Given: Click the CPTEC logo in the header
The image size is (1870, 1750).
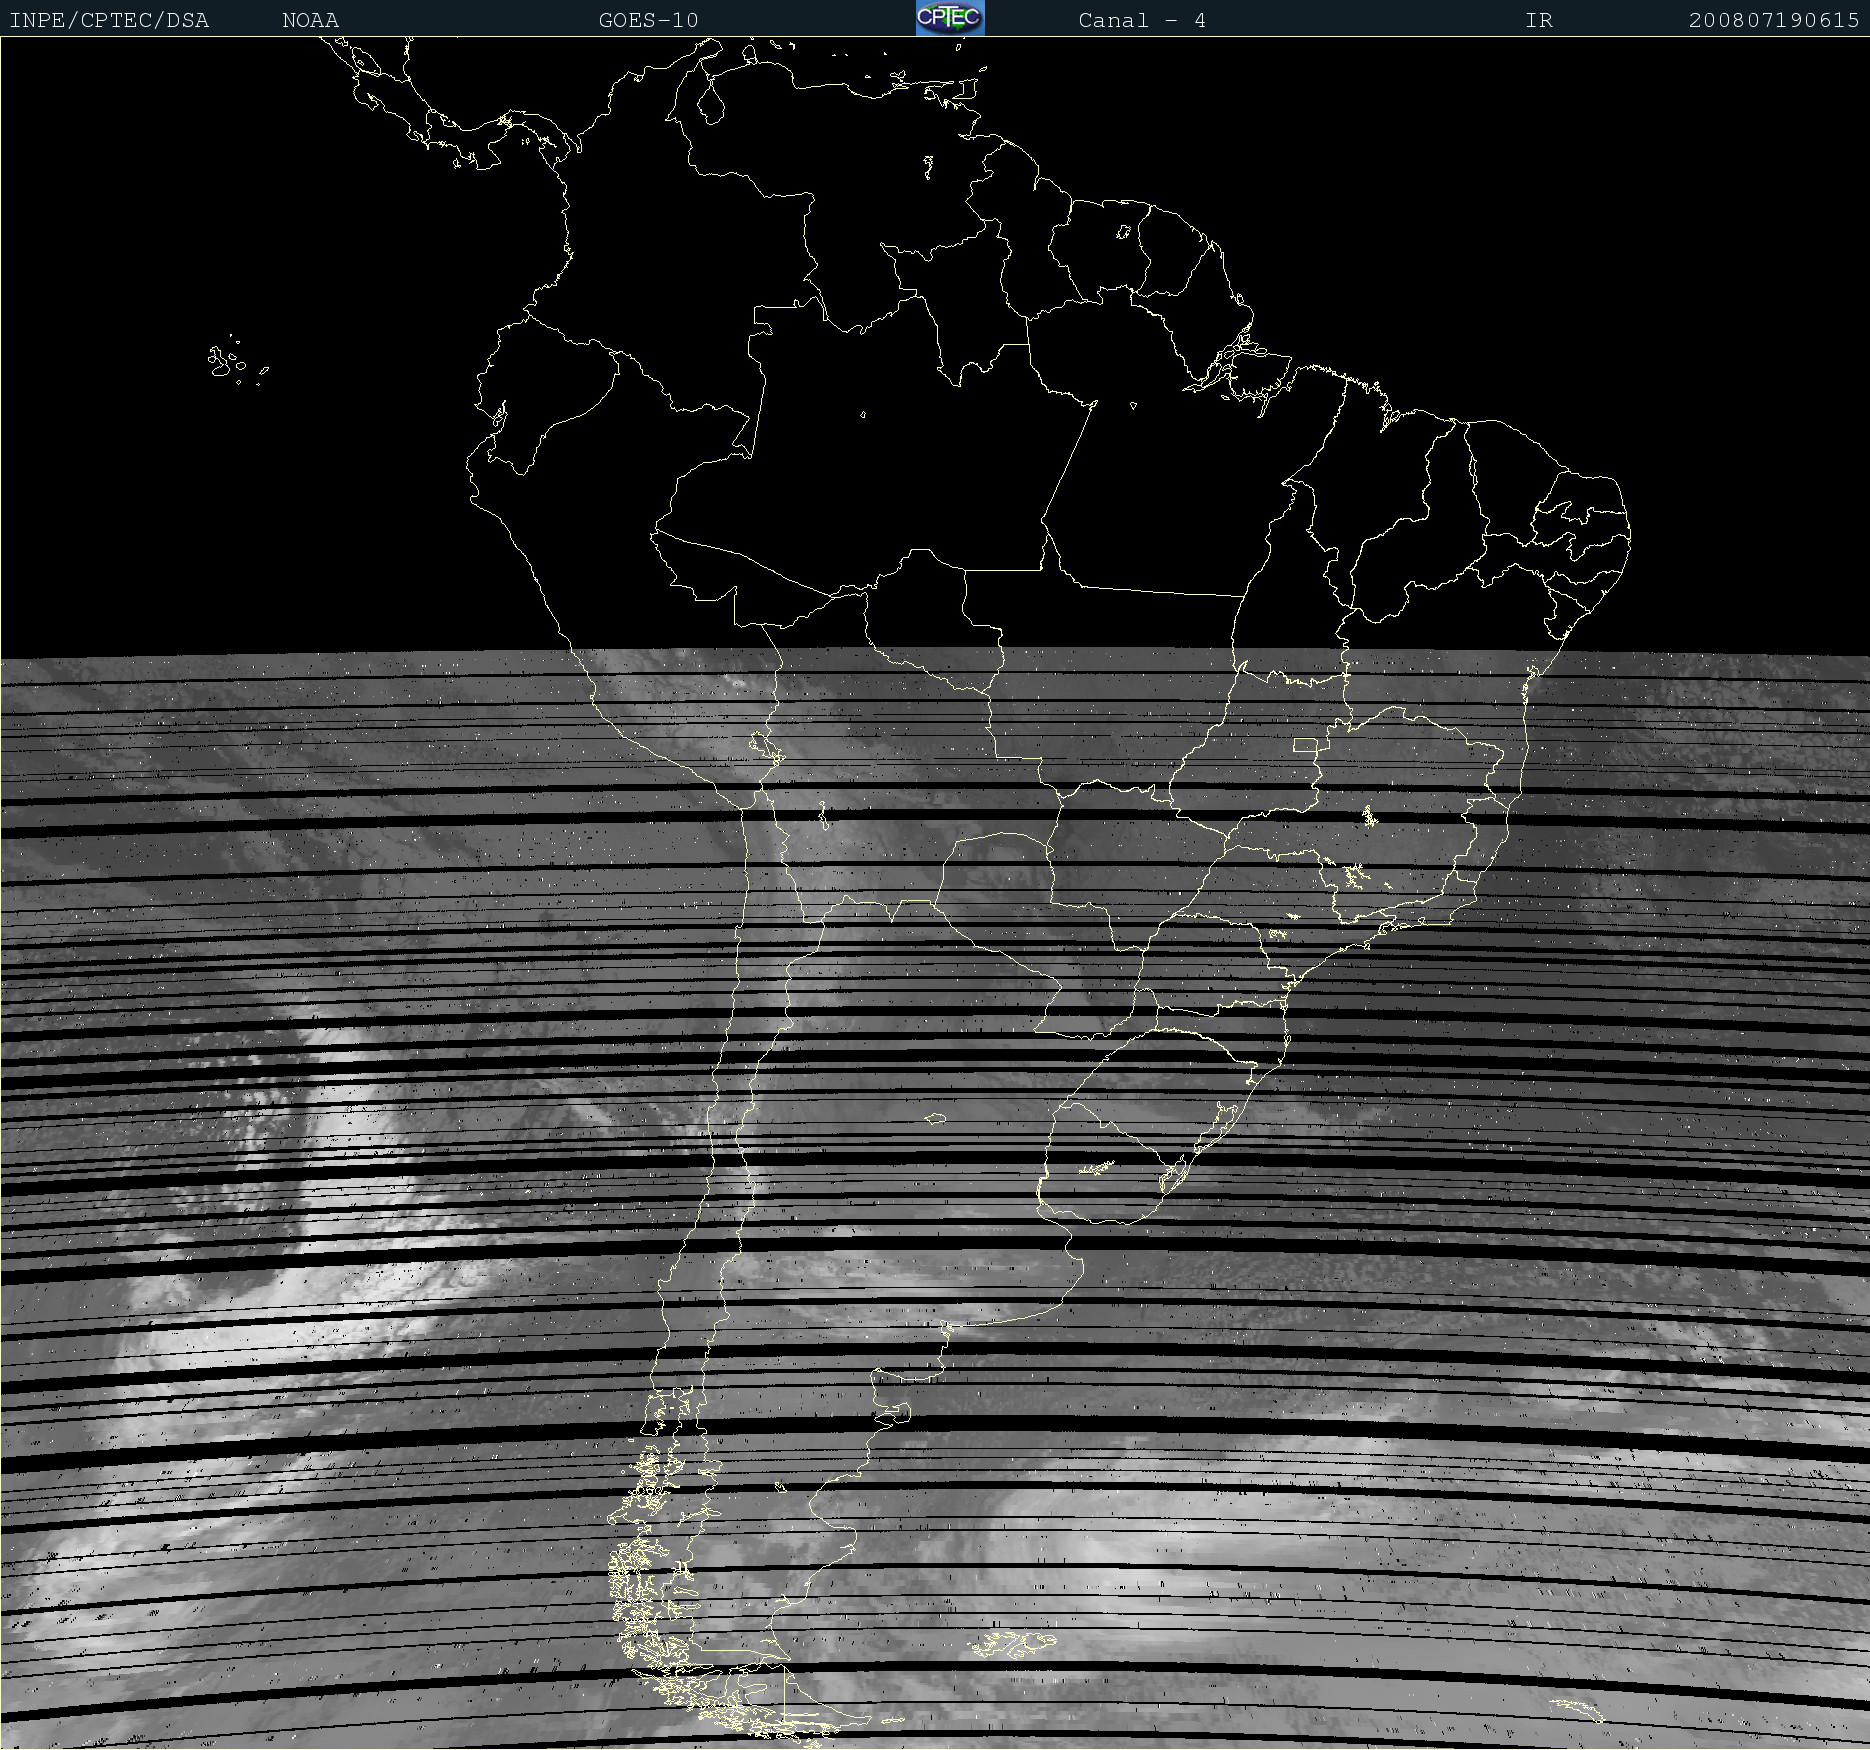Looking at the screenshot, I should (x=950, y=18).
